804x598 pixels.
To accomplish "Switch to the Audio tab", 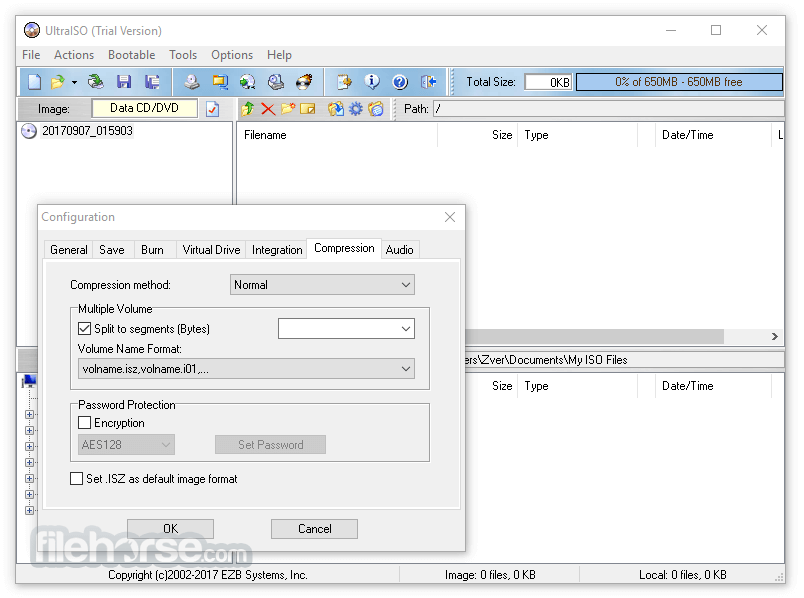I will click(399, 250).
